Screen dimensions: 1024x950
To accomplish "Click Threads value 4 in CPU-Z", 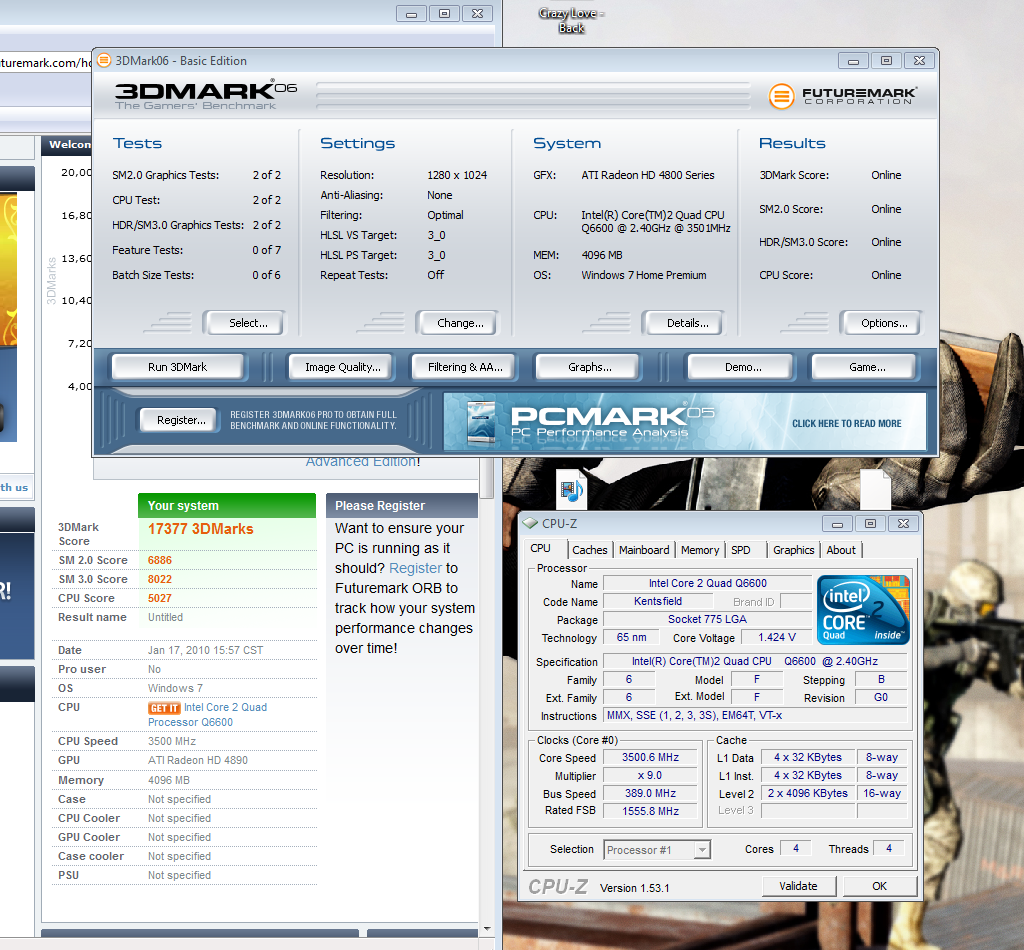I will (889, 848).
